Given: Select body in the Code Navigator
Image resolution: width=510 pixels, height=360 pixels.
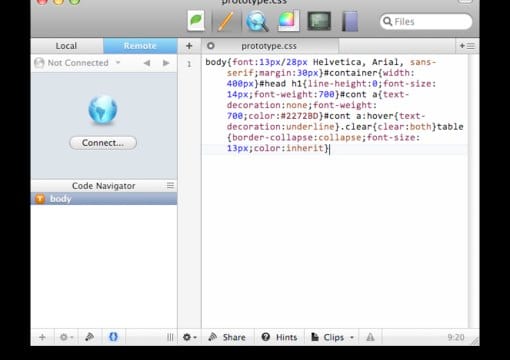Looking at the screenshot, I should click(x=104, y=199).
